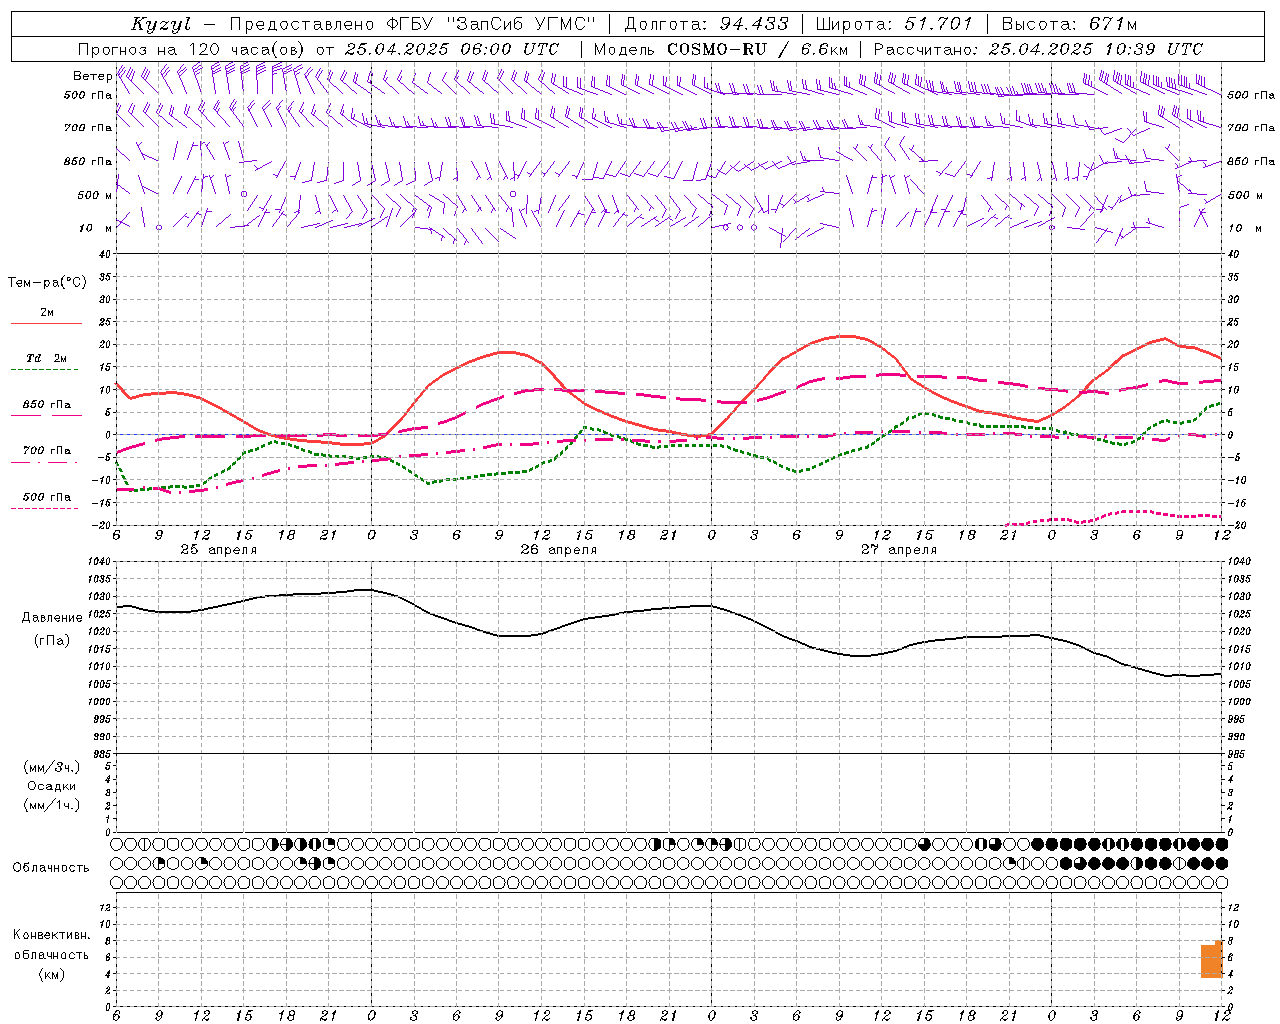Click the 26 апреля date label
The image size is (1280, 1024).
(x=559, y=550)
